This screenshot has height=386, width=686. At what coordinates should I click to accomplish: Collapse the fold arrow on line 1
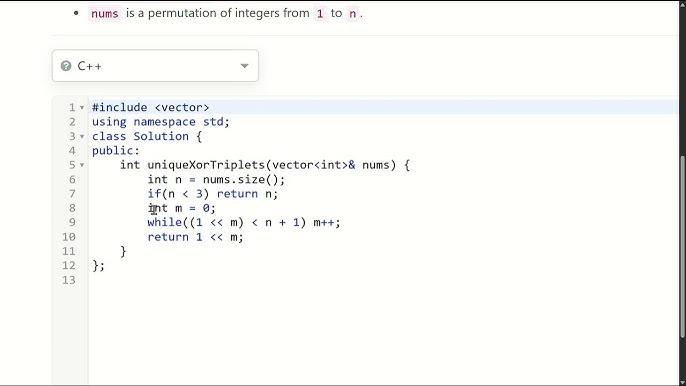tap(82, 108)
